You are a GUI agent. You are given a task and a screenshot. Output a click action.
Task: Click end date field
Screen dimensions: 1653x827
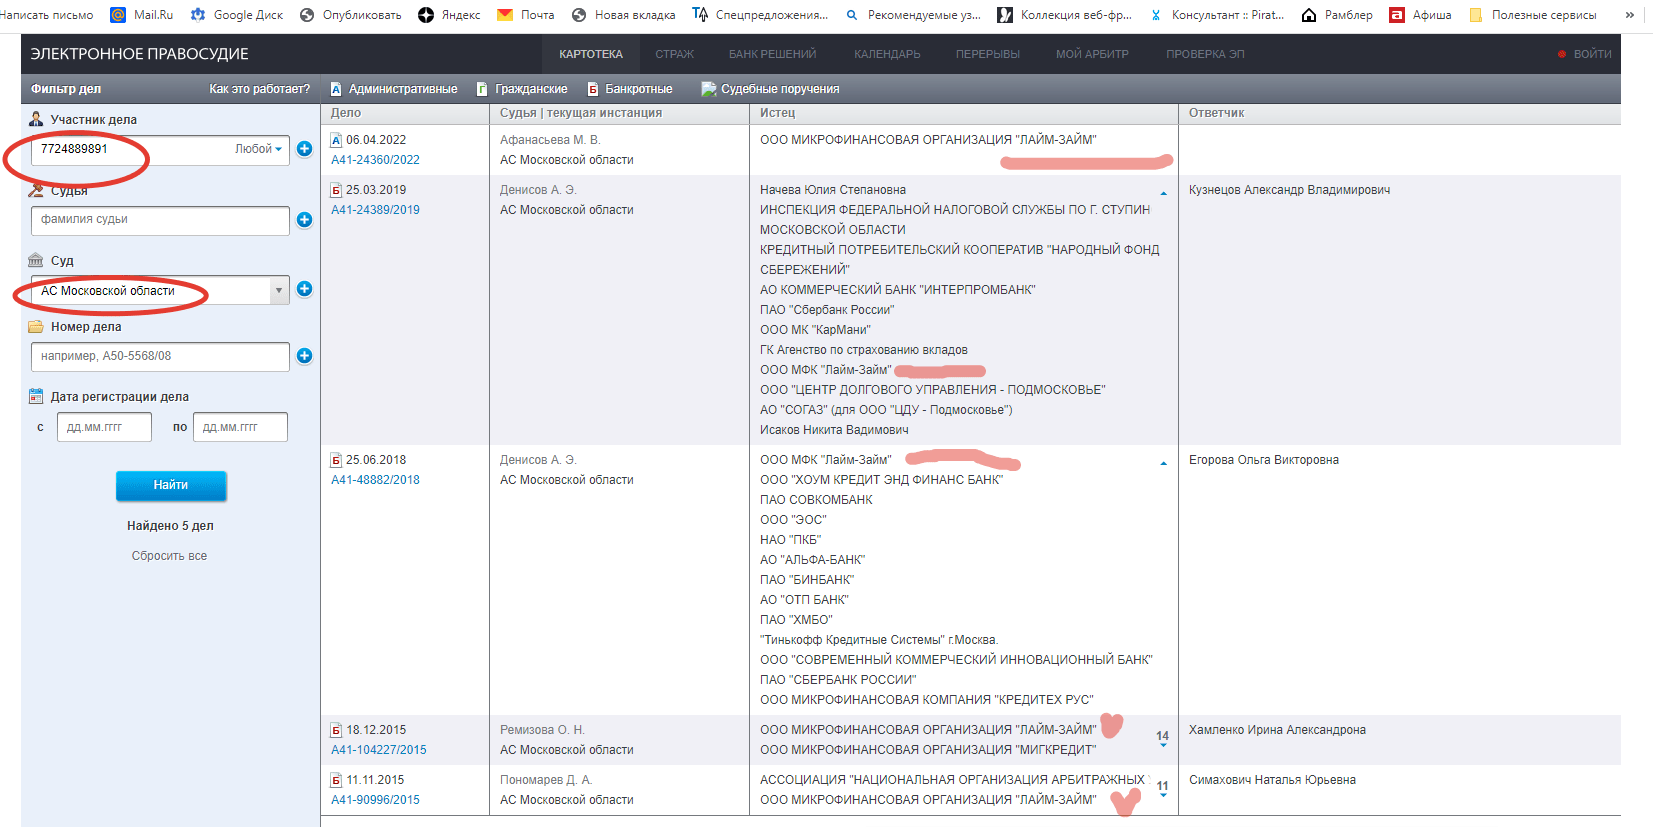point(240,427)
